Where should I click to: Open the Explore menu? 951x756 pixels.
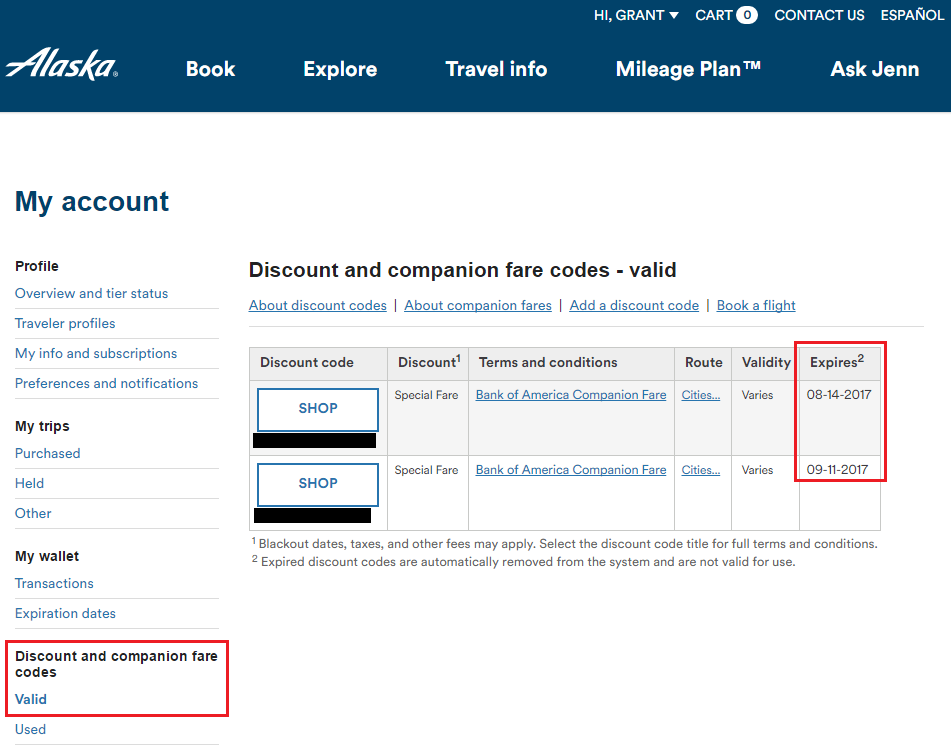pyautogui.click(x=340, y=69)
